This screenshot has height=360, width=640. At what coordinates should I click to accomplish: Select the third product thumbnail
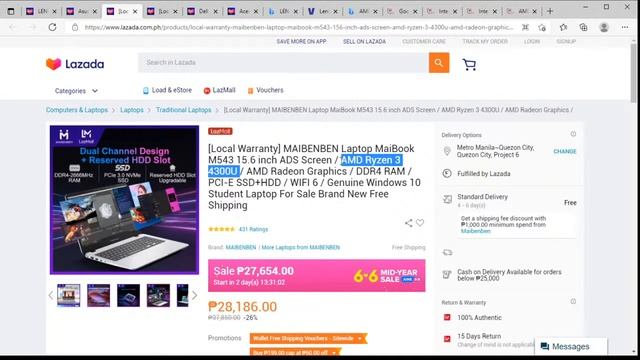click(129, 295)
